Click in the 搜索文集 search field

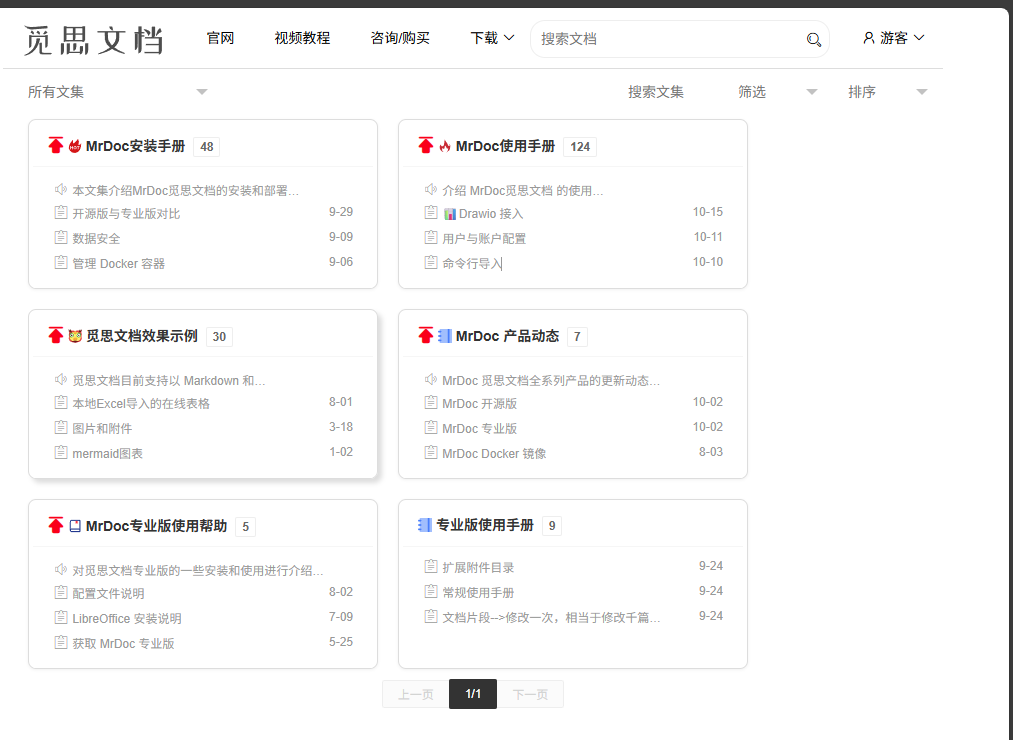pyautogui.click(x=656, y=92)
